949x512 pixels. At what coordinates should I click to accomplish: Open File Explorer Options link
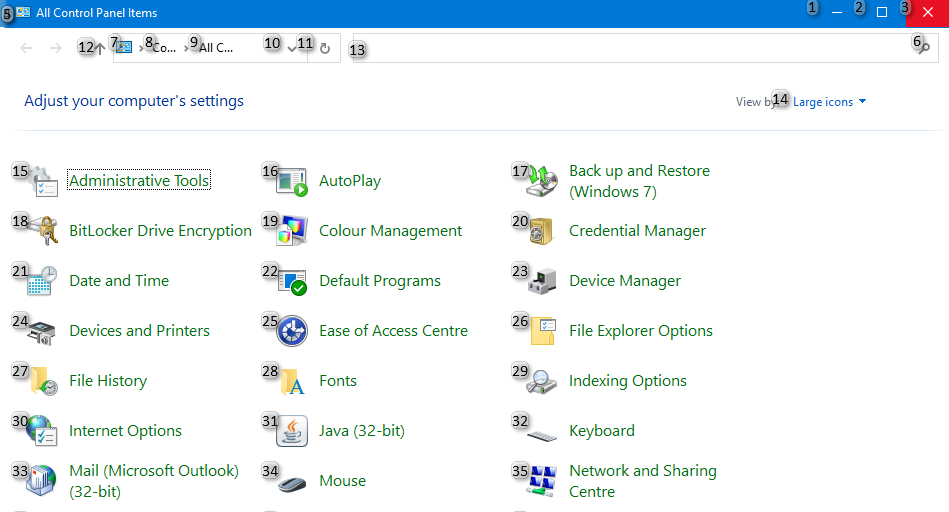(641, 331)
